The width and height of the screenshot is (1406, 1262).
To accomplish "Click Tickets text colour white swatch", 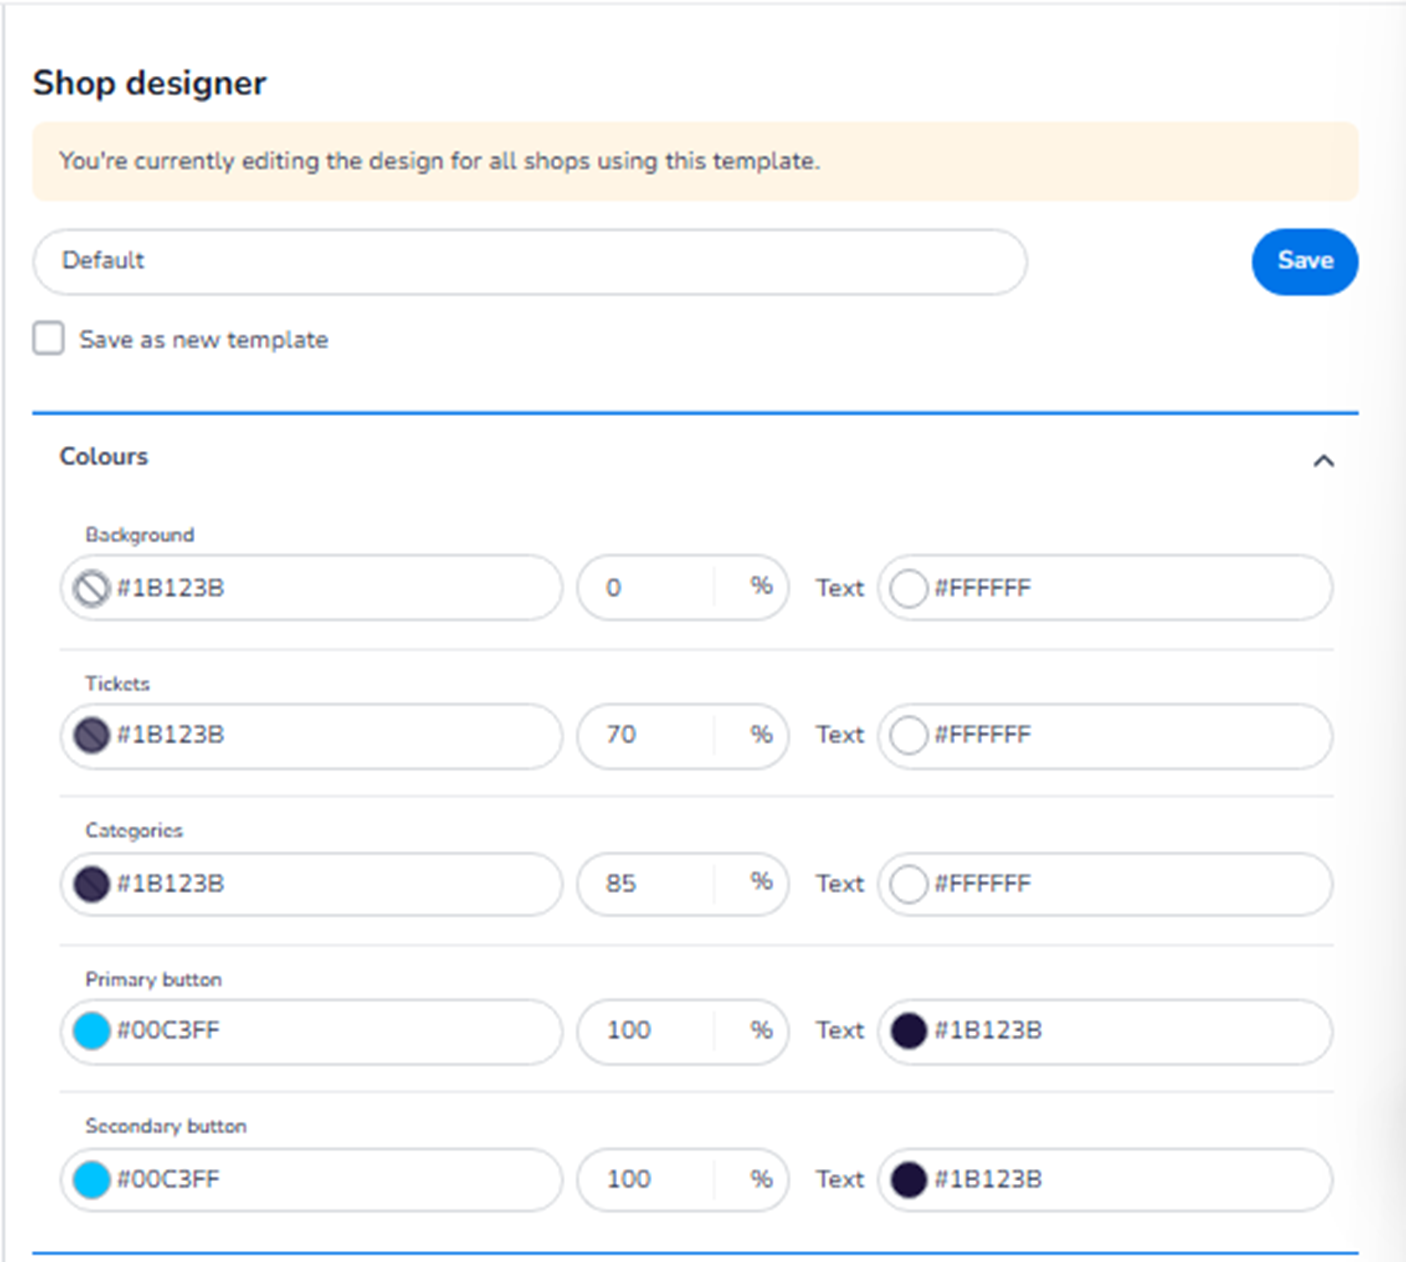I will (908, 735).
